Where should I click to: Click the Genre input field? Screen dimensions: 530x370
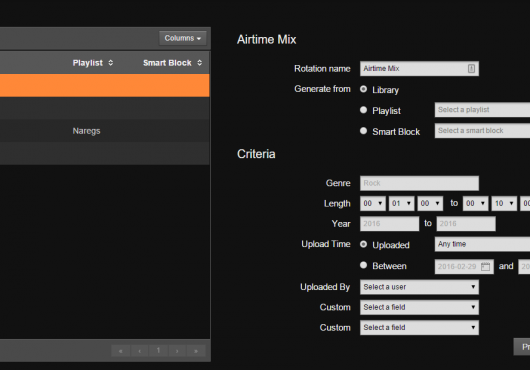419,183
